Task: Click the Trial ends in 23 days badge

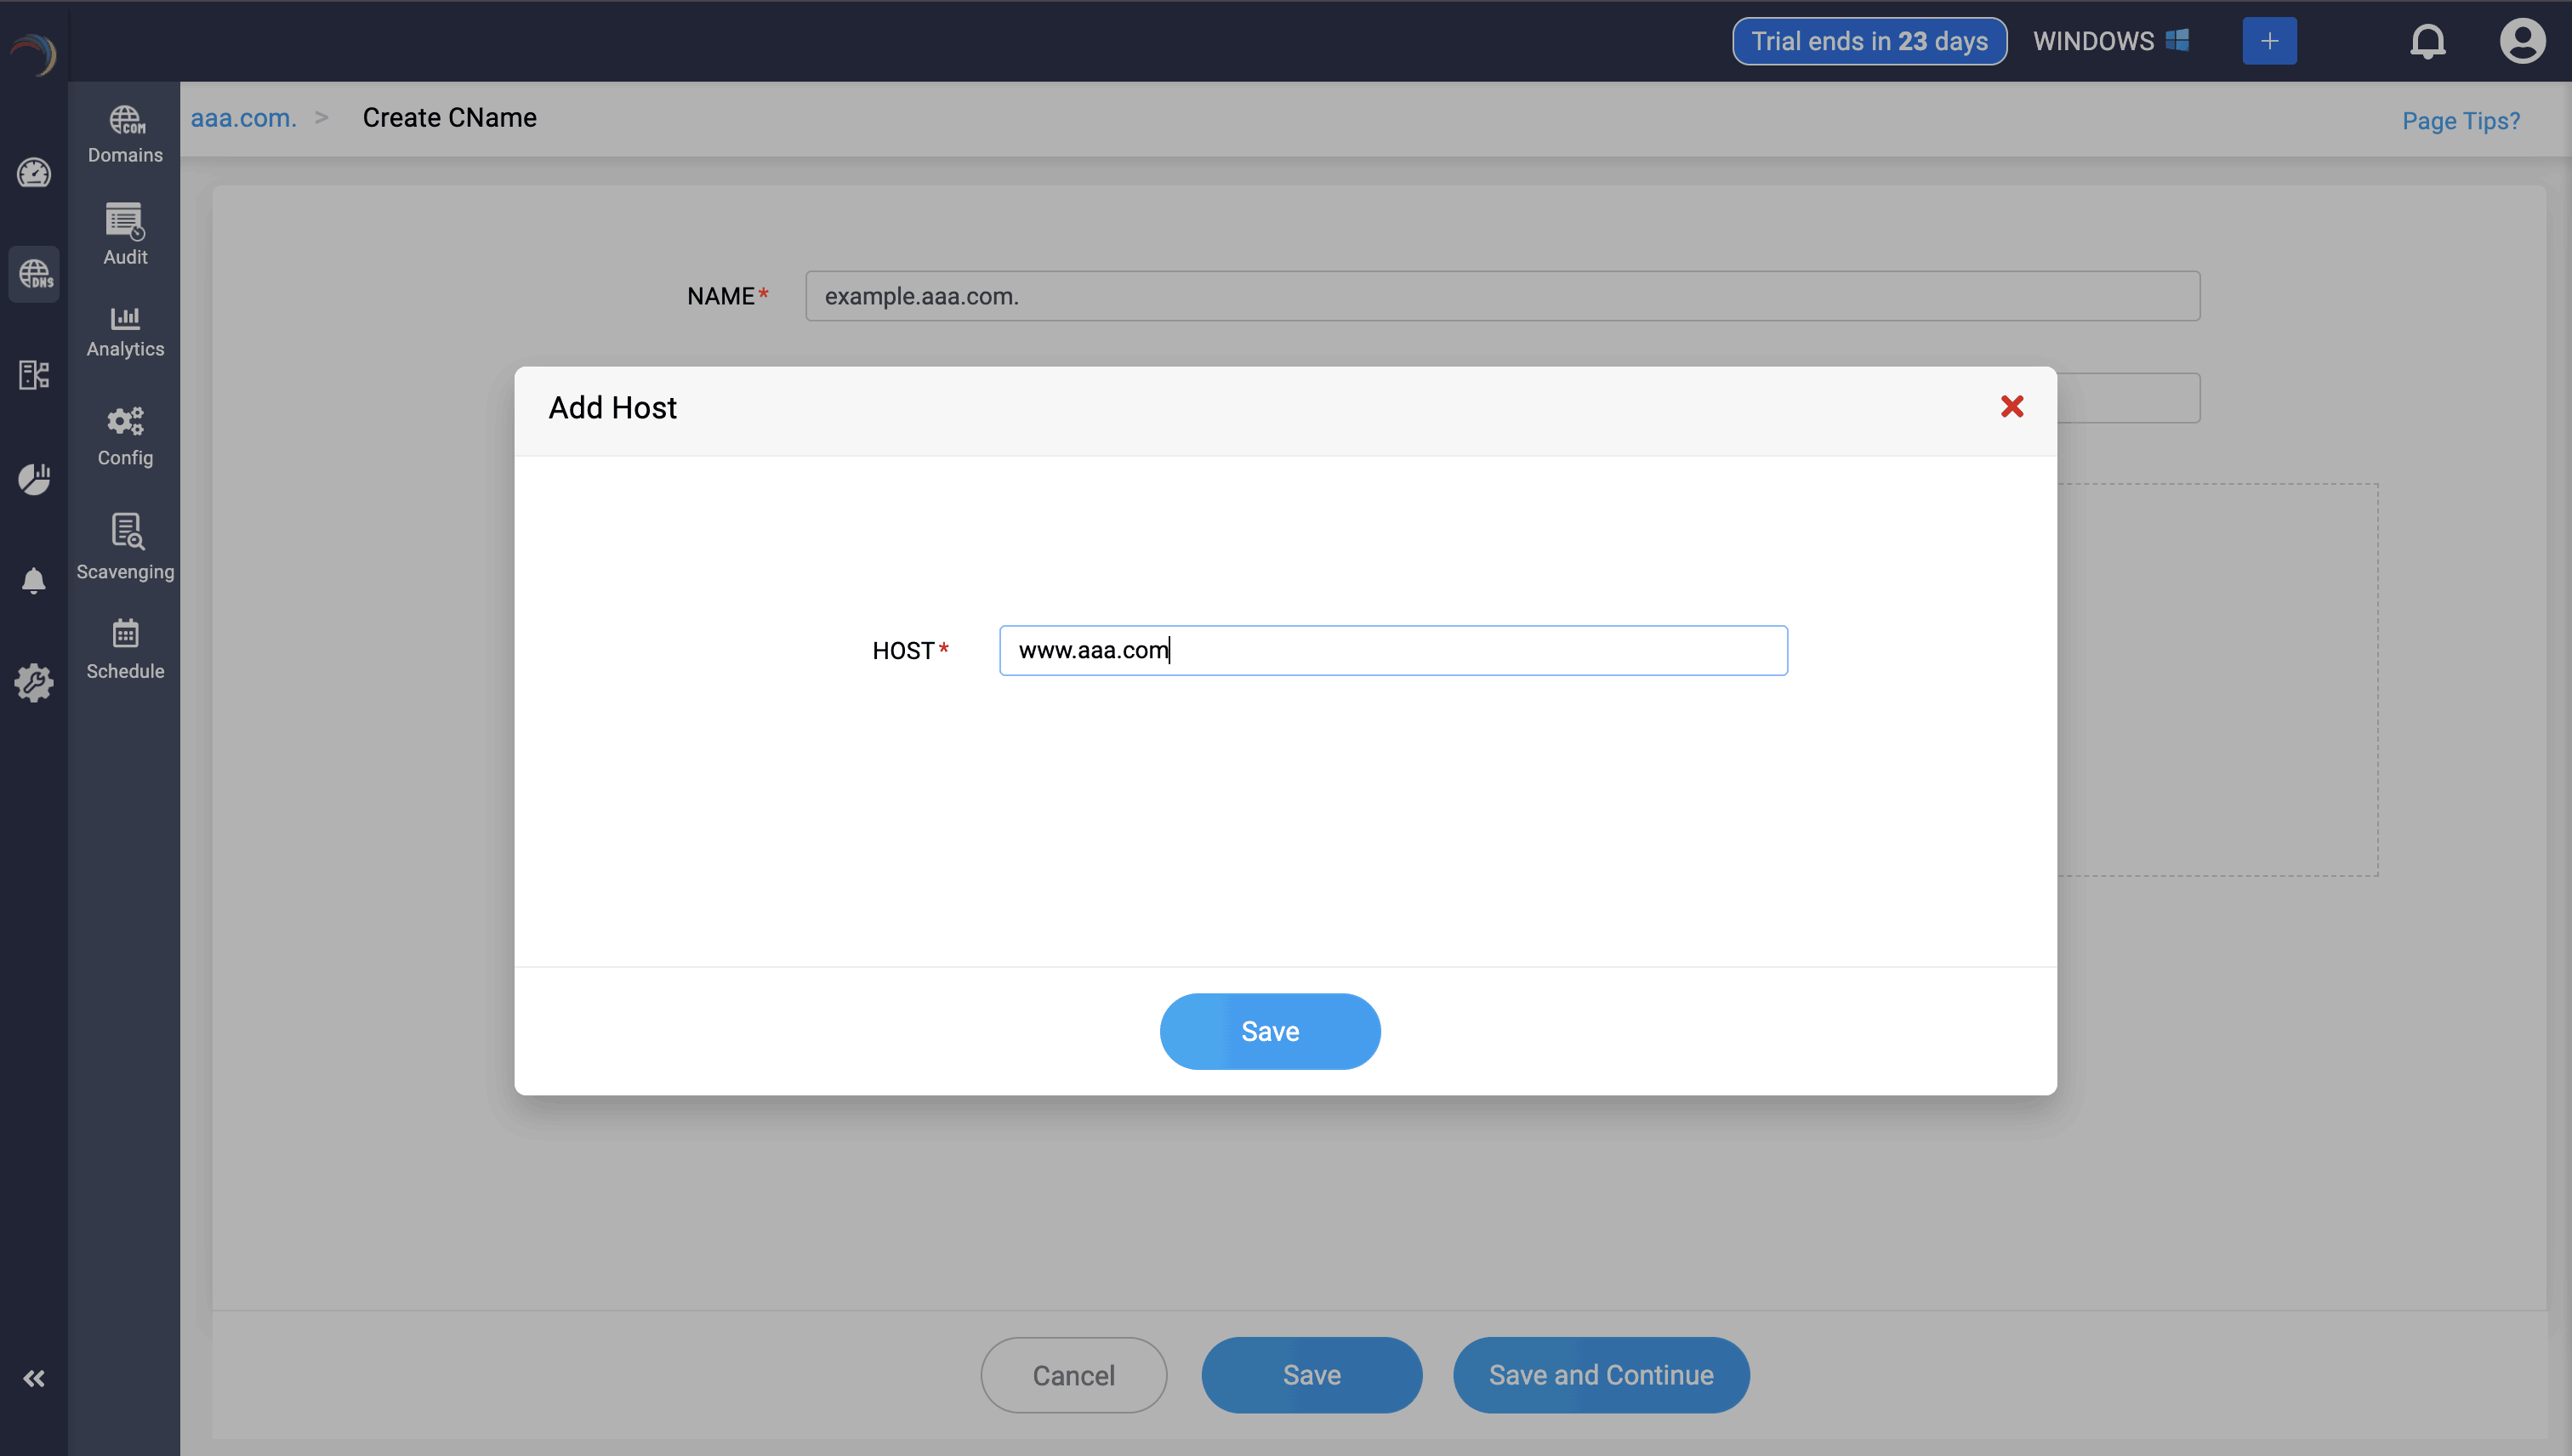Action: pyautogui.click(x=1868, y=41)
